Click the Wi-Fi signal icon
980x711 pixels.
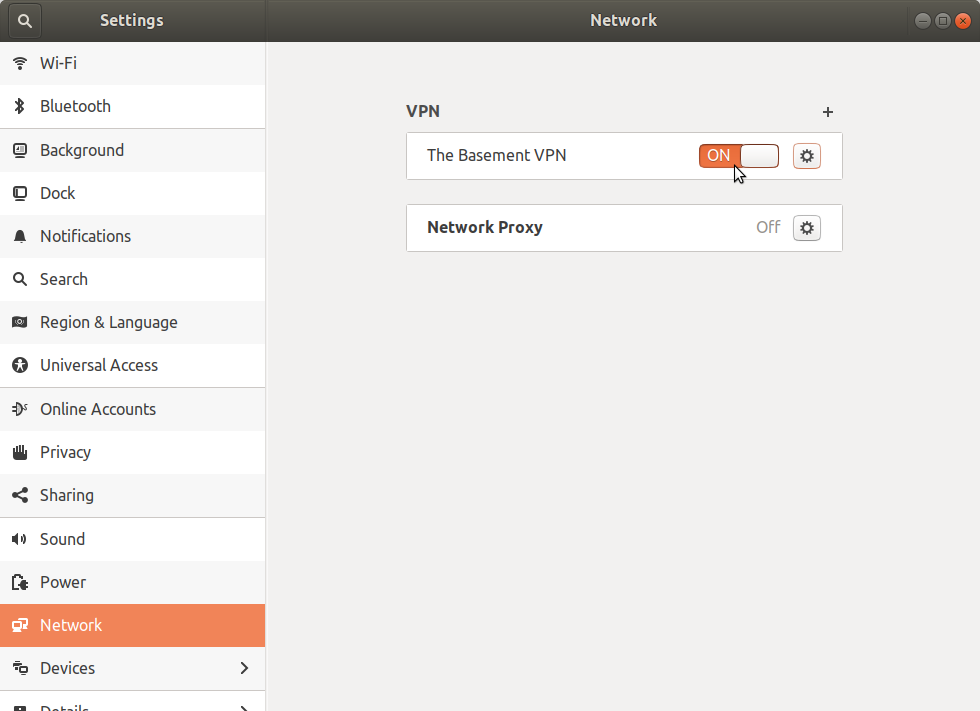click(x=19, y=63)
